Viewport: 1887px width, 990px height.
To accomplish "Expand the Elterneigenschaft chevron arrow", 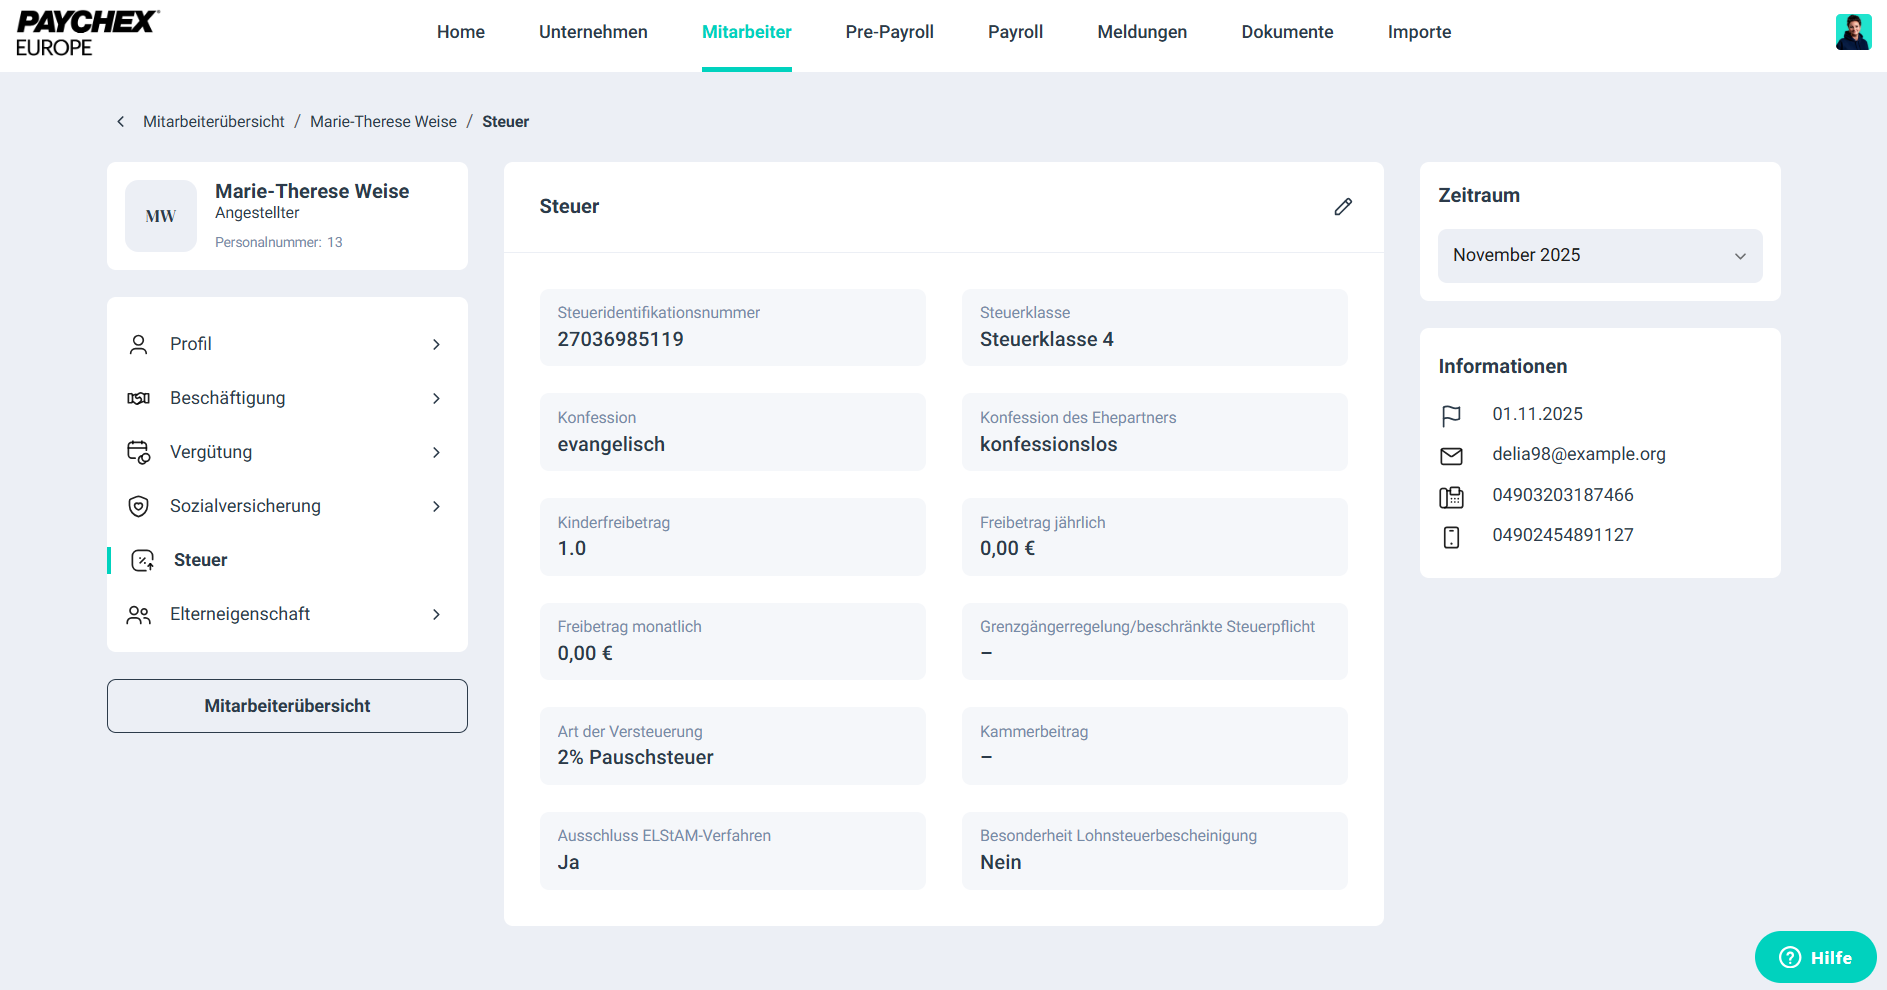I will [x=436, y=615].
